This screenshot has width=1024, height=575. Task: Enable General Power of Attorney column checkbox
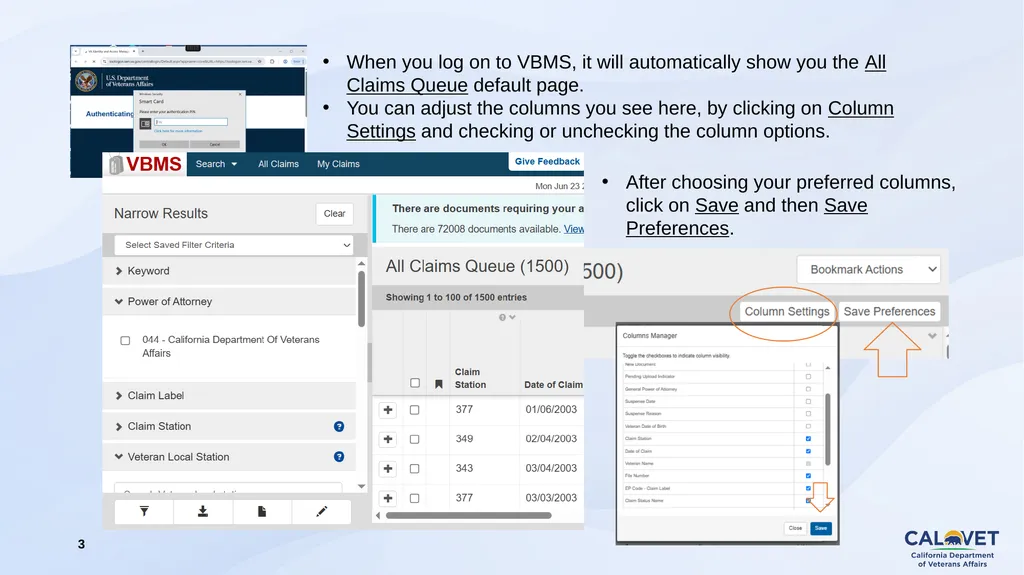point(808,389)
